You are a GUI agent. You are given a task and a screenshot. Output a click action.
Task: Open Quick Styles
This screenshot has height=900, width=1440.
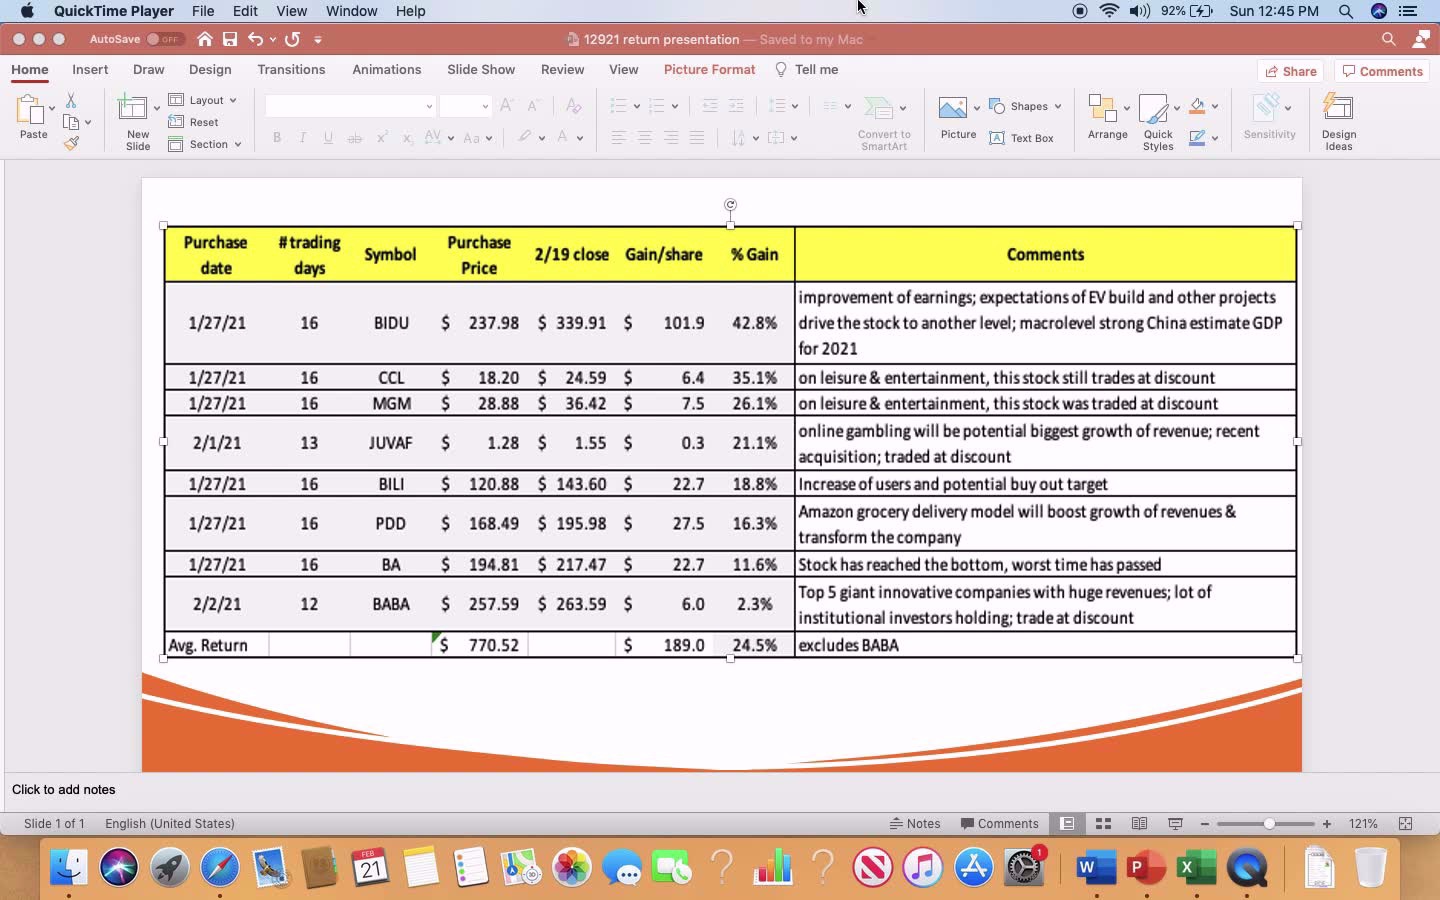pyautogui.click(x=1154, y=108)
